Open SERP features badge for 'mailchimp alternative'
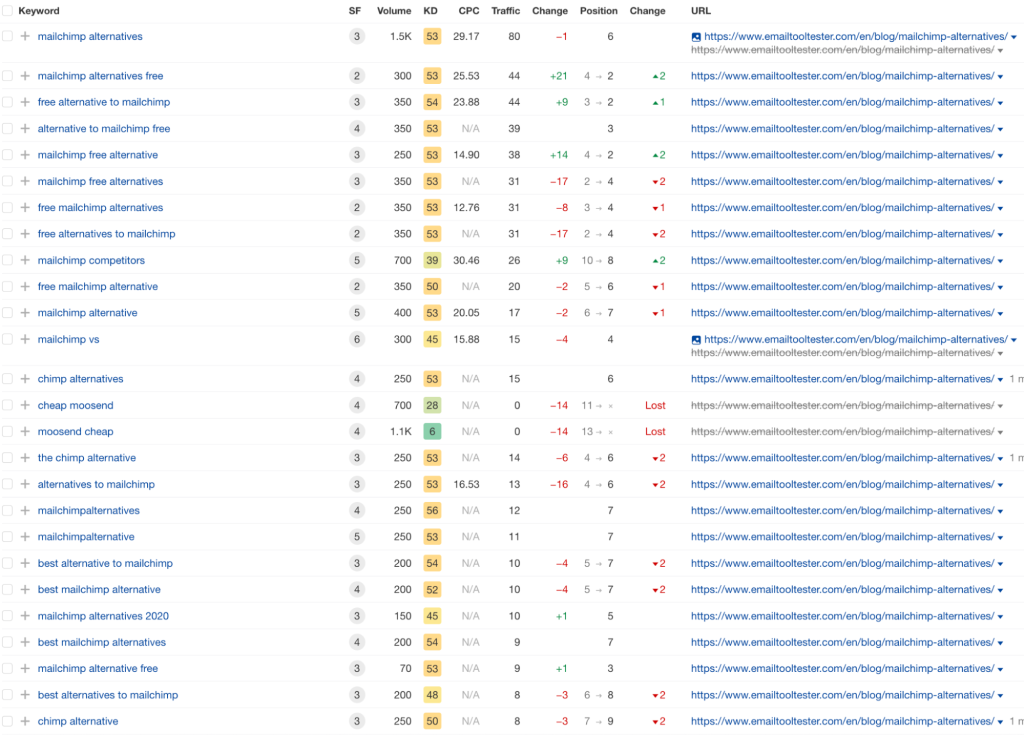This screenshot has height=735, width=1024. pyautogui.click(x=357, y=313)
